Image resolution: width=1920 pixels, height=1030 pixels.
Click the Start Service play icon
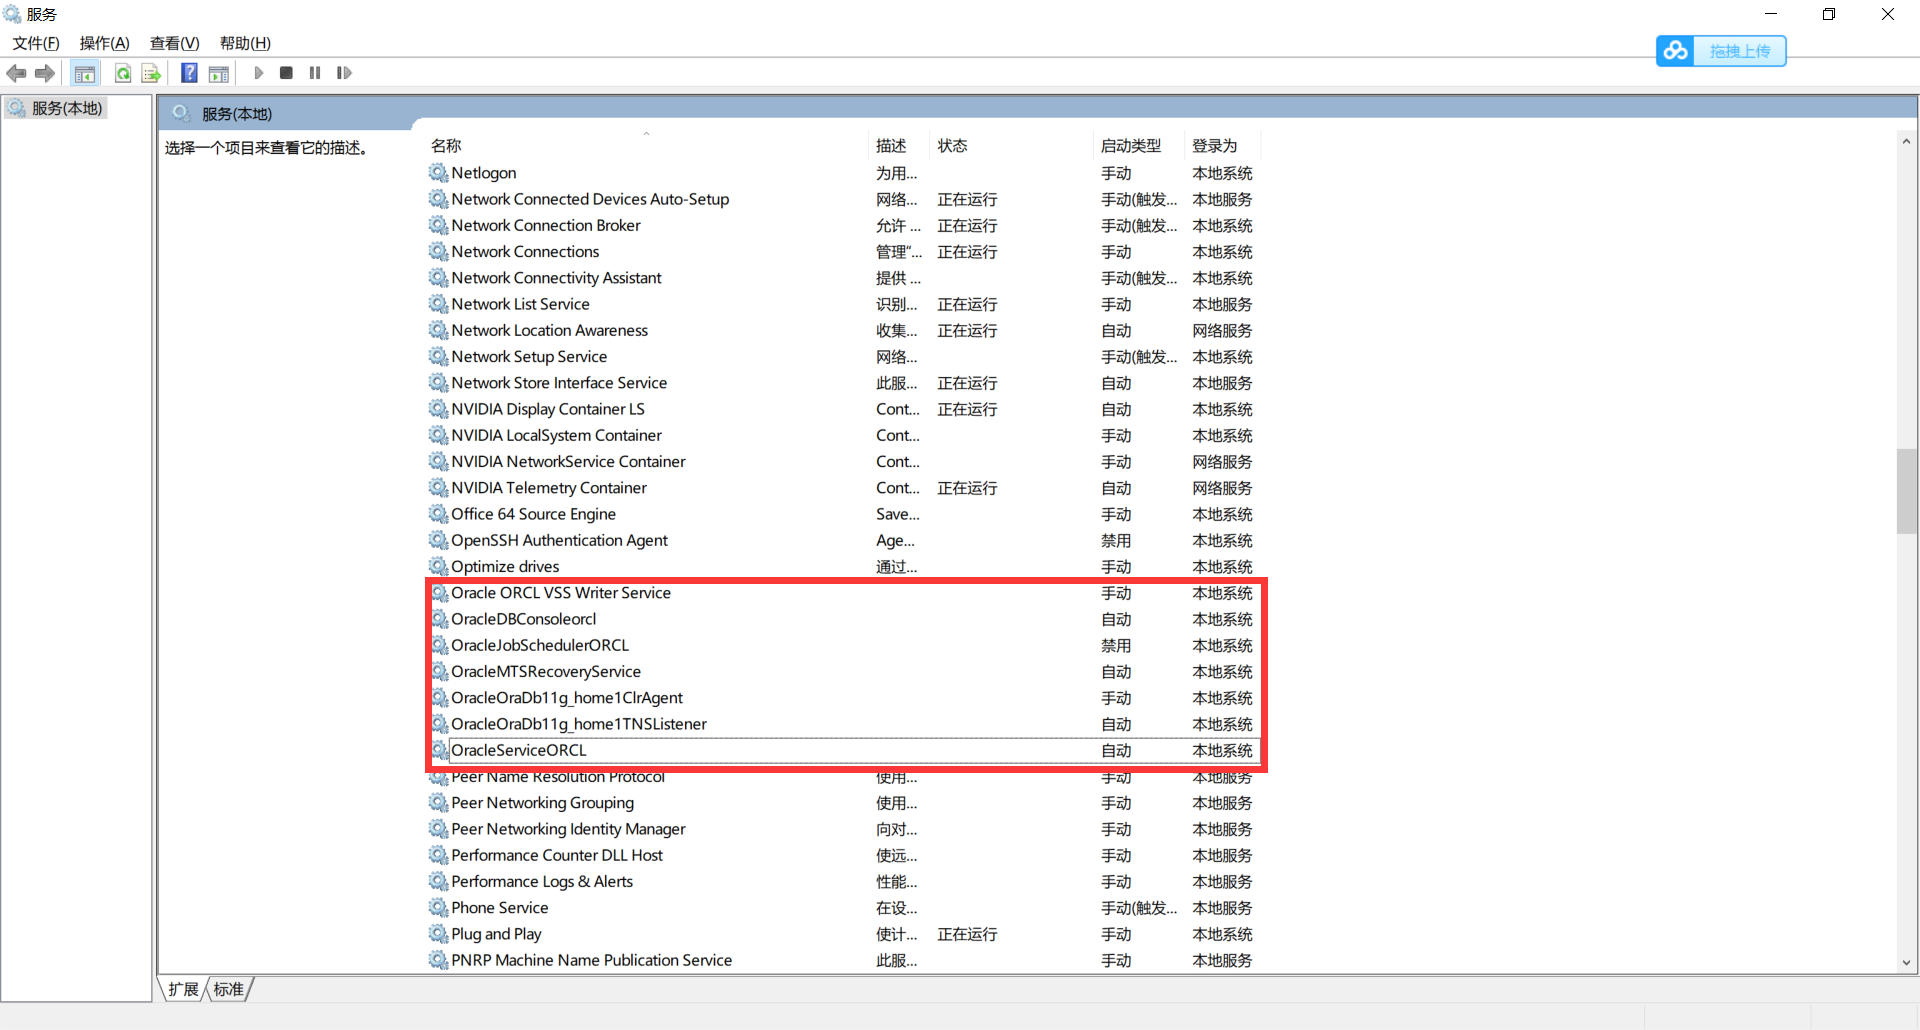pyautogui.click(x=259, y=73)
